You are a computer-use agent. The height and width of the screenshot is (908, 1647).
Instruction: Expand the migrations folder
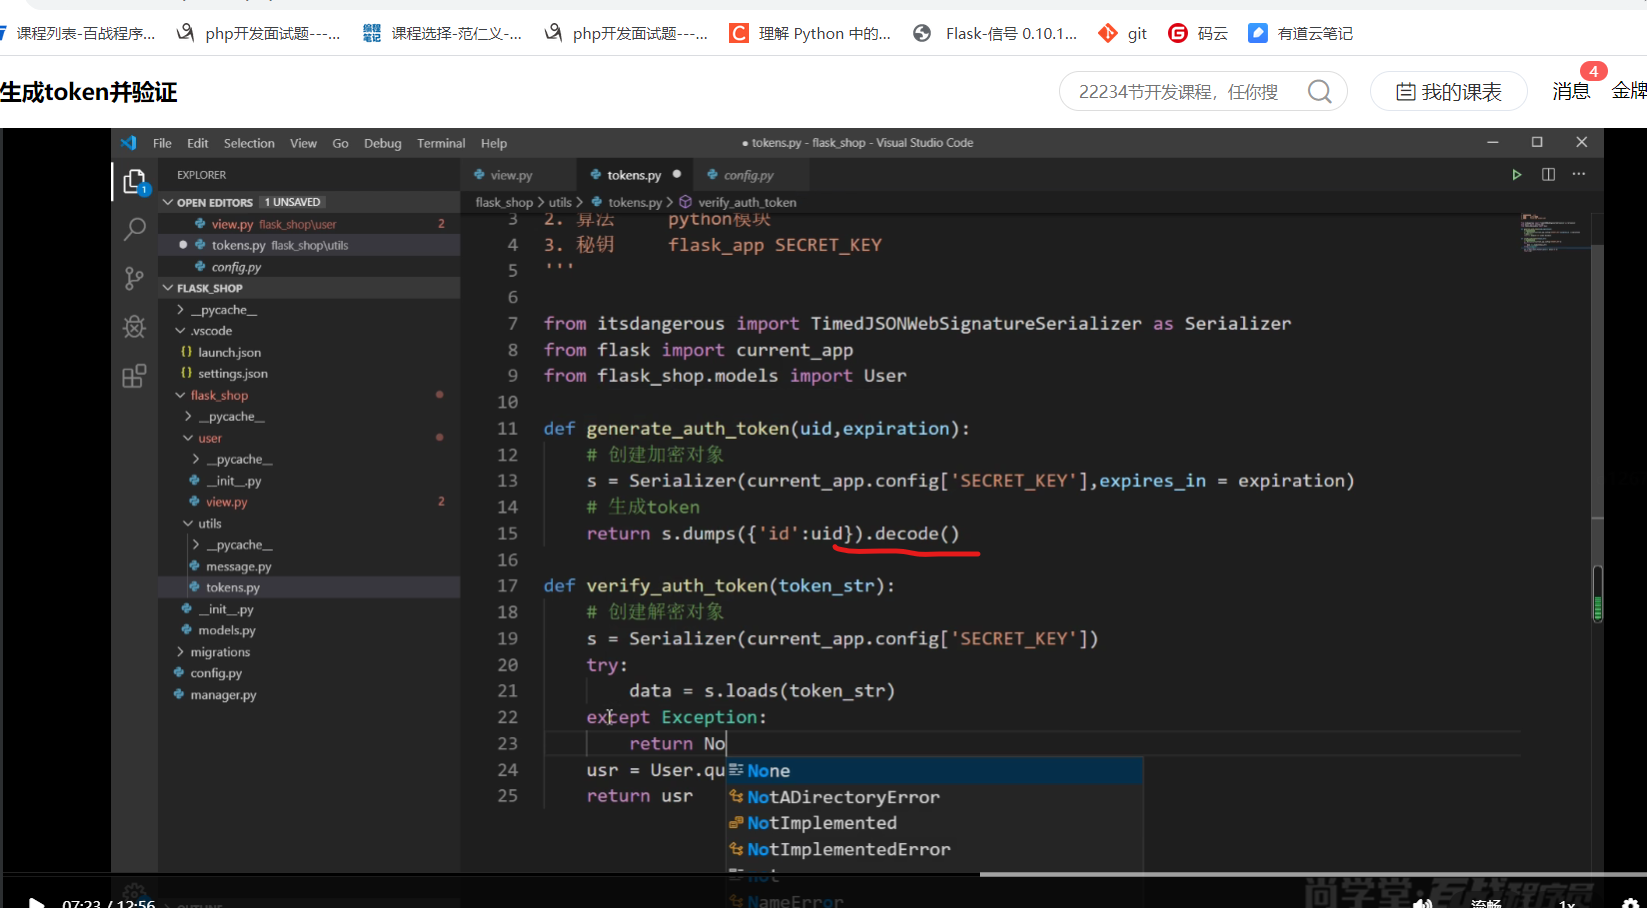[x=181, y=652]
